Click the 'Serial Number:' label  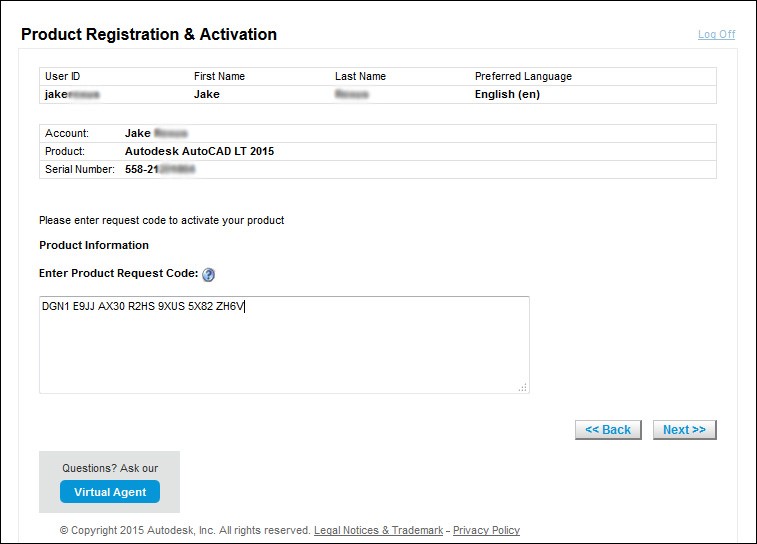[80, 169]
